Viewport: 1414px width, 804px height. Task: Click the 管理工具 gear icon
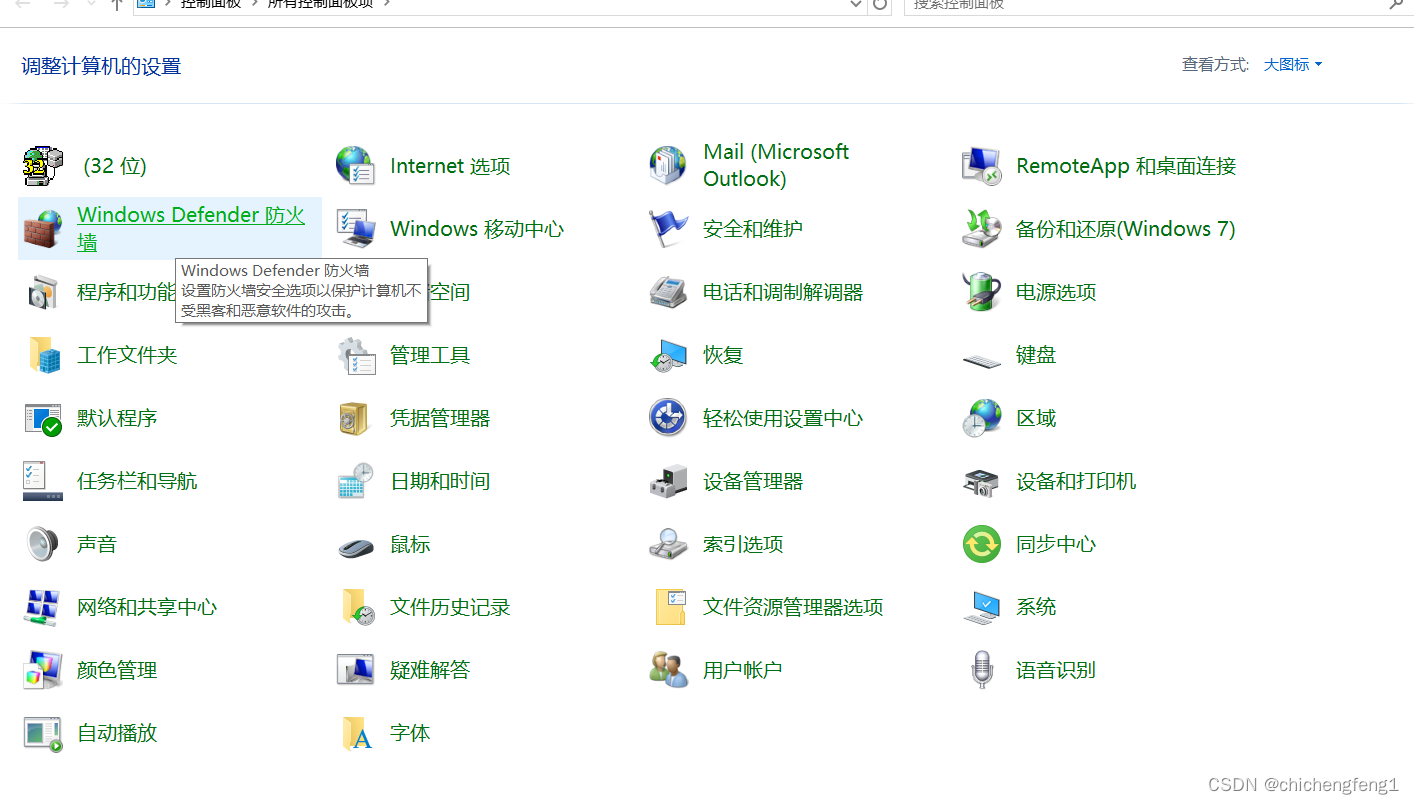(x=355, y=355)
